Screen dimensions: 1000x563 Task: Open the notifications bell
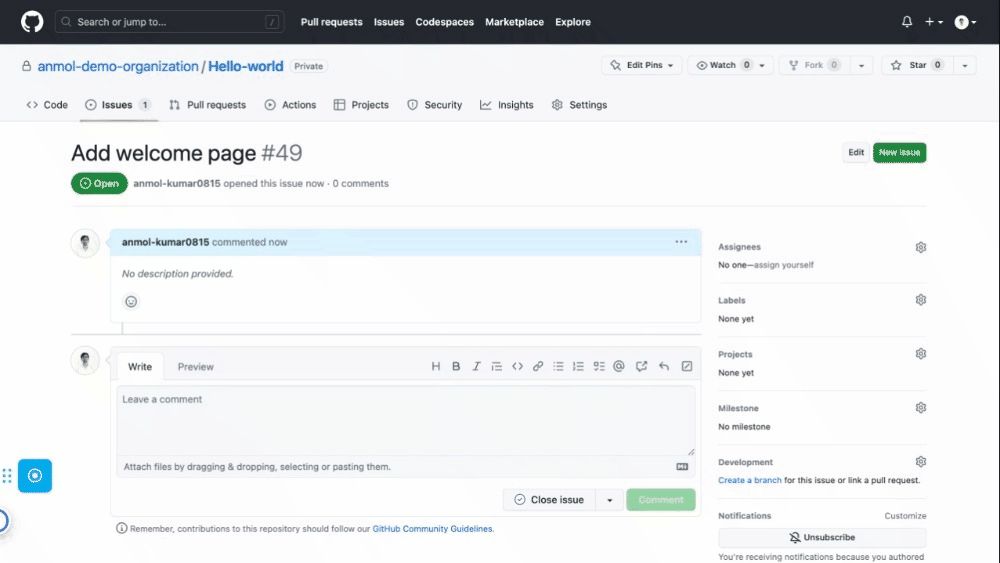(907, 22)
